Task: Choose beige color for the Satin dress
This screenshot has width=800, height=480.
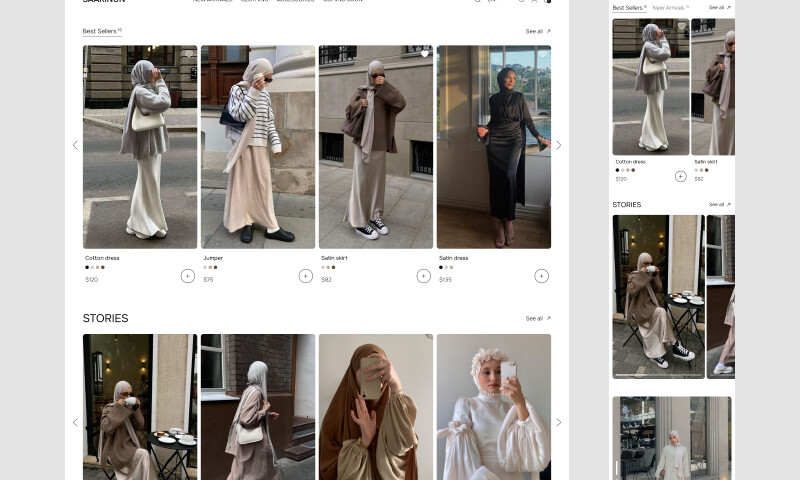Action: pyautogui.click(x=451, y=267)
